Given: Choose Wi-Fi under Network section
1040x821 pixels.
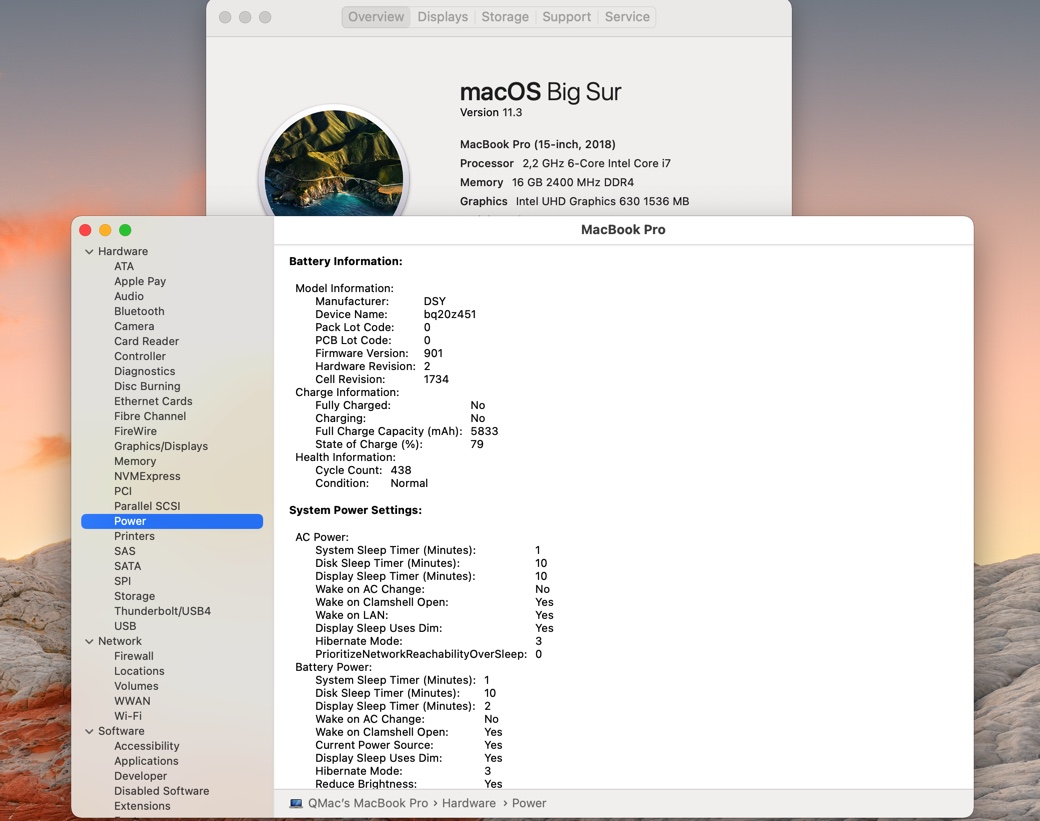Looking at the screenshot, I should [128, 716].
